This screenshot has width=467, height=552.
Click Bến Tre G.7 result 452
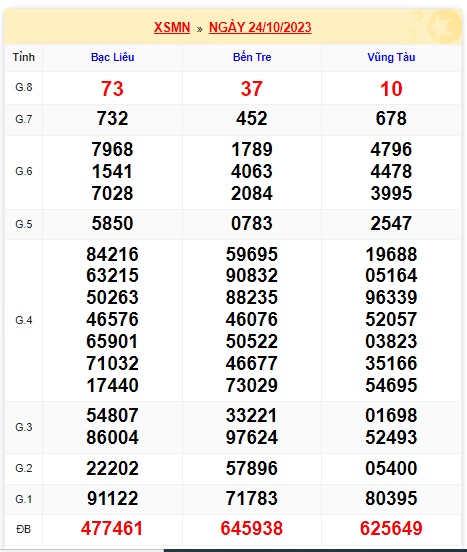tap(252, 118)
